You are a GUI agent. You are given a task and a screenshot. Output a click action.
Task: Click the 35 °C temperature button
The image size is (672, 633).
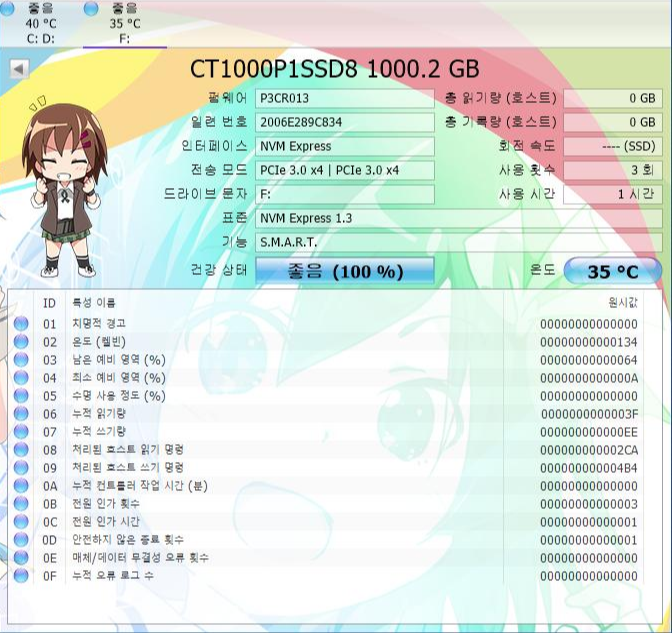[x=613, y=271]
